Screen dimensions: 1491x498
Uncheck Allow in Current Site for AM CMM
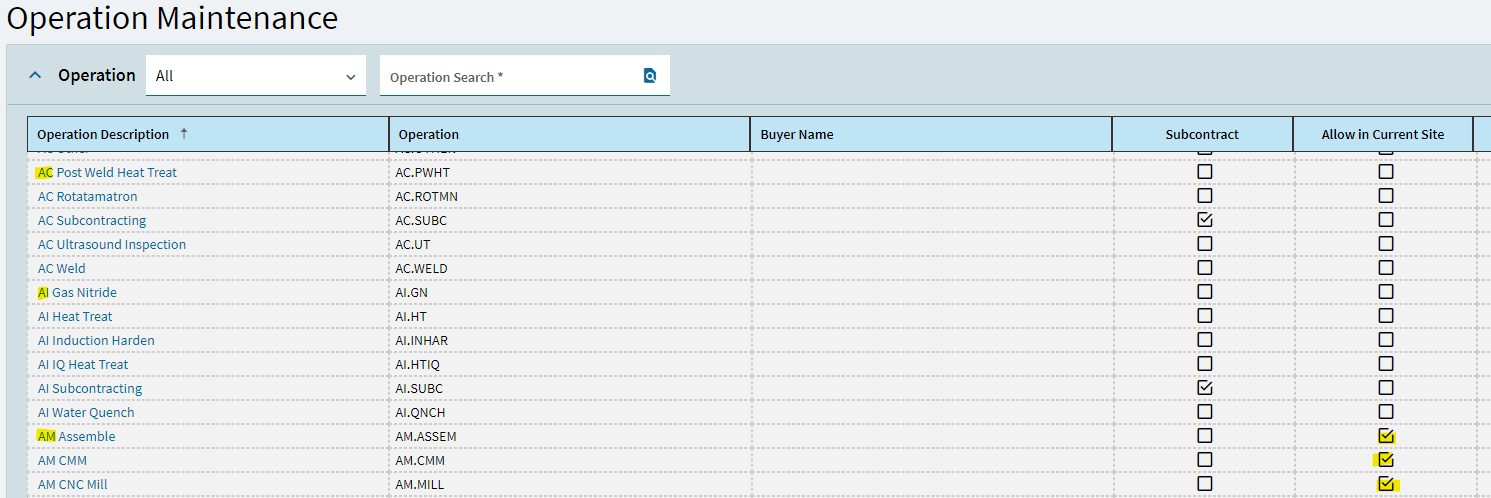point(1386,459)
